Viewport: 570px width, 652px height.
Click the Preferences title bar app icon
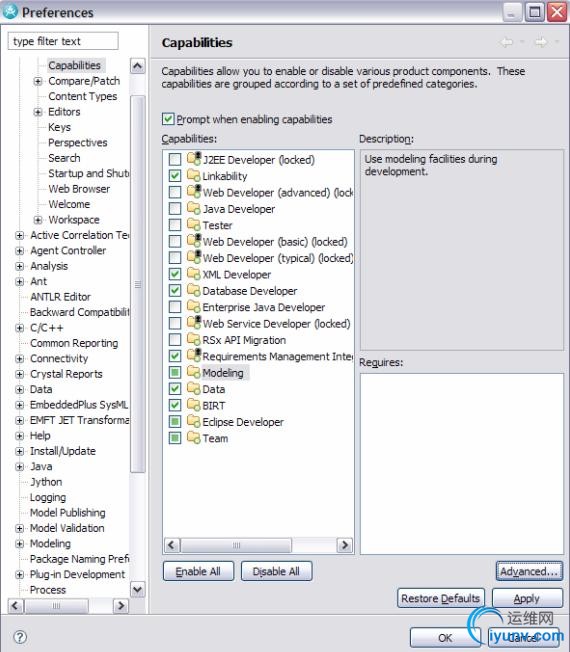pyautogui.click(x=10, y=12)
